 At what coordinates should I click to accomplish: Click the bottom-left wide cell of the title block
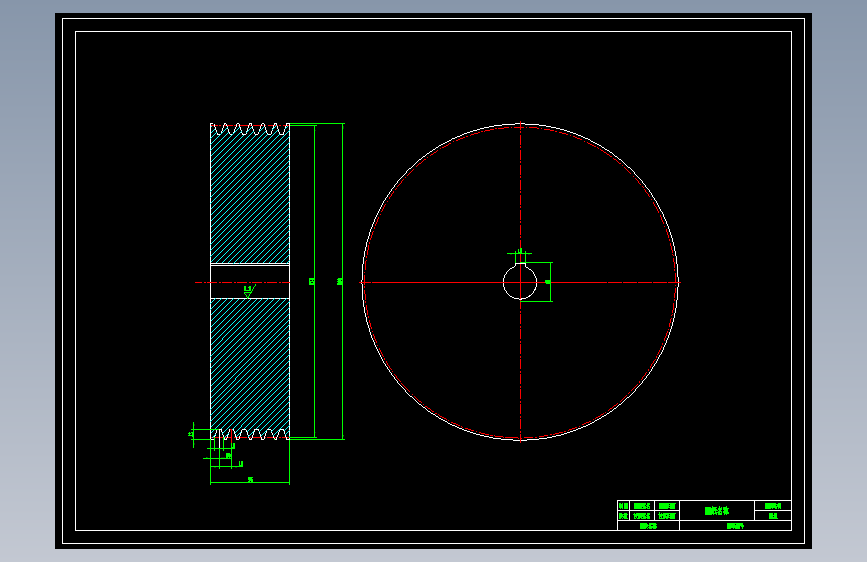(x=648, y=525)
